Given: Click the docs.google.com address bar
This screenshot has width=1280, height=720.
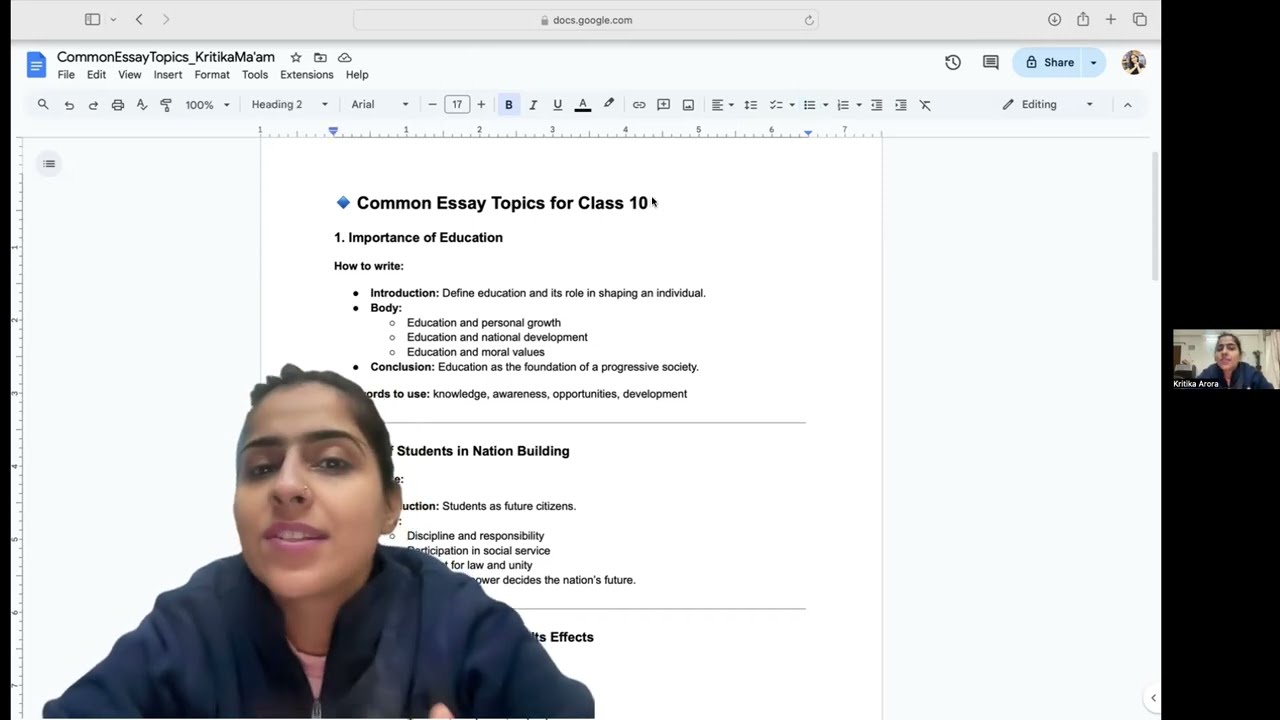Looking at the screenshot, I should [x=586, y=20].
